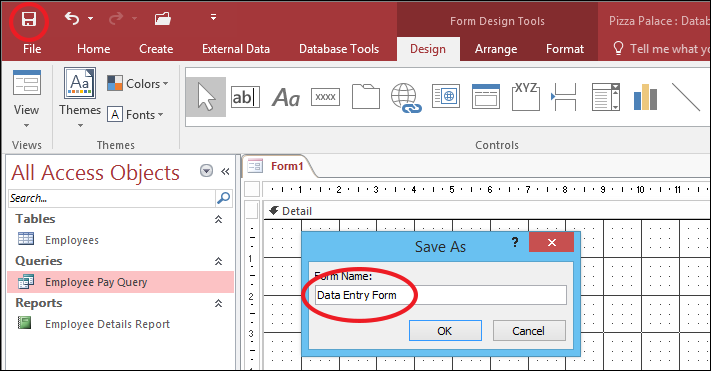Select the Chart control icon
This screenshot has height=371, width=711.
(645, 97)
